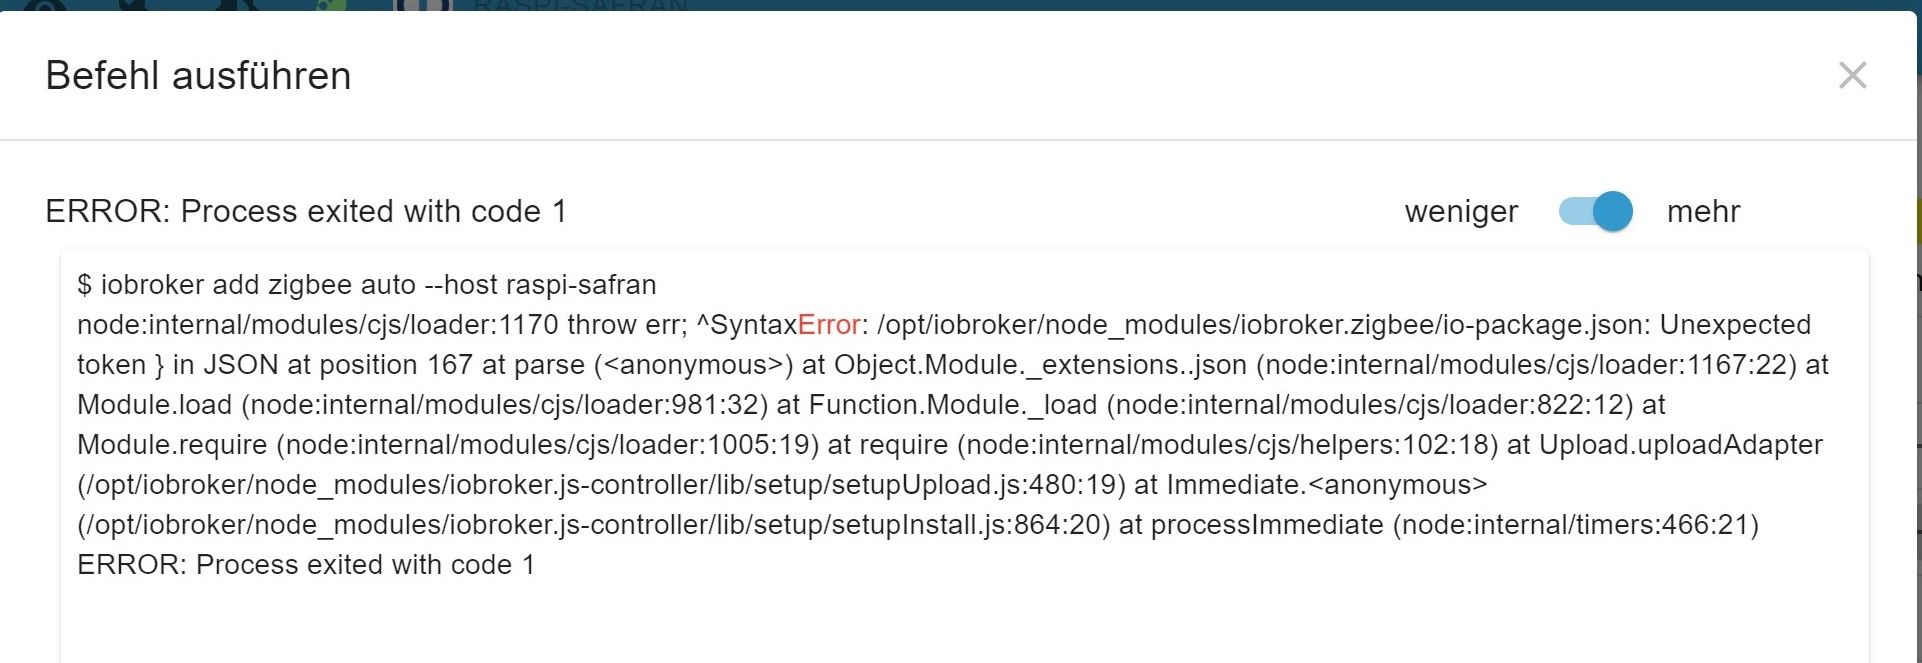The width and height of the screenshot is (1922, 663).
Task: Select the mehr label
Action: [x=1703, y=211]
